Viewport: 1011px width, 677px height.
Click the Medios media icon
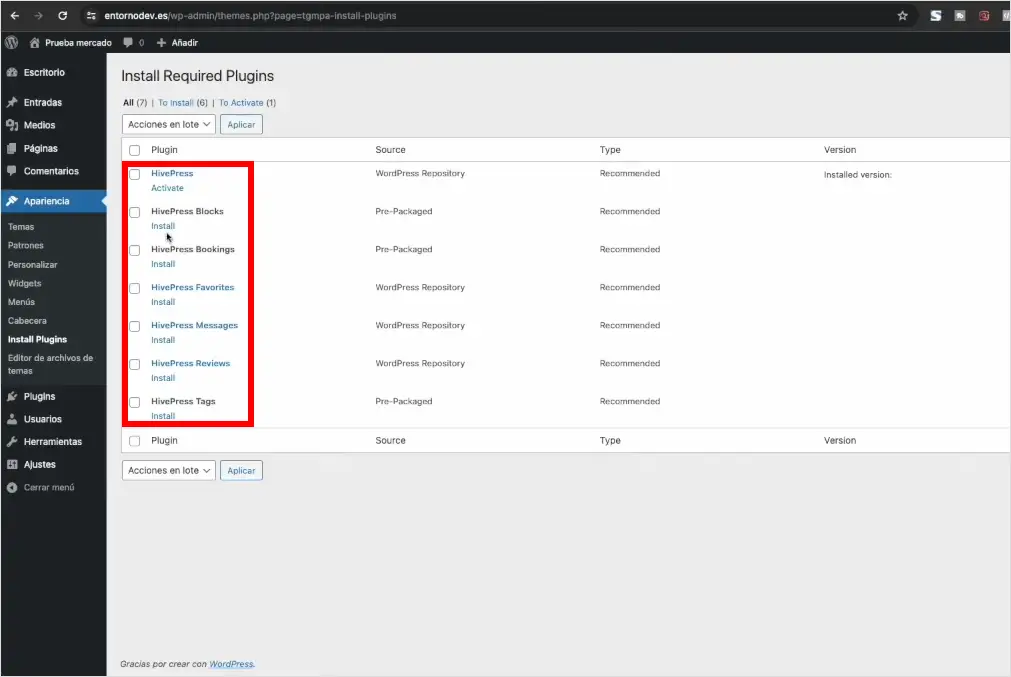point(12,125)
